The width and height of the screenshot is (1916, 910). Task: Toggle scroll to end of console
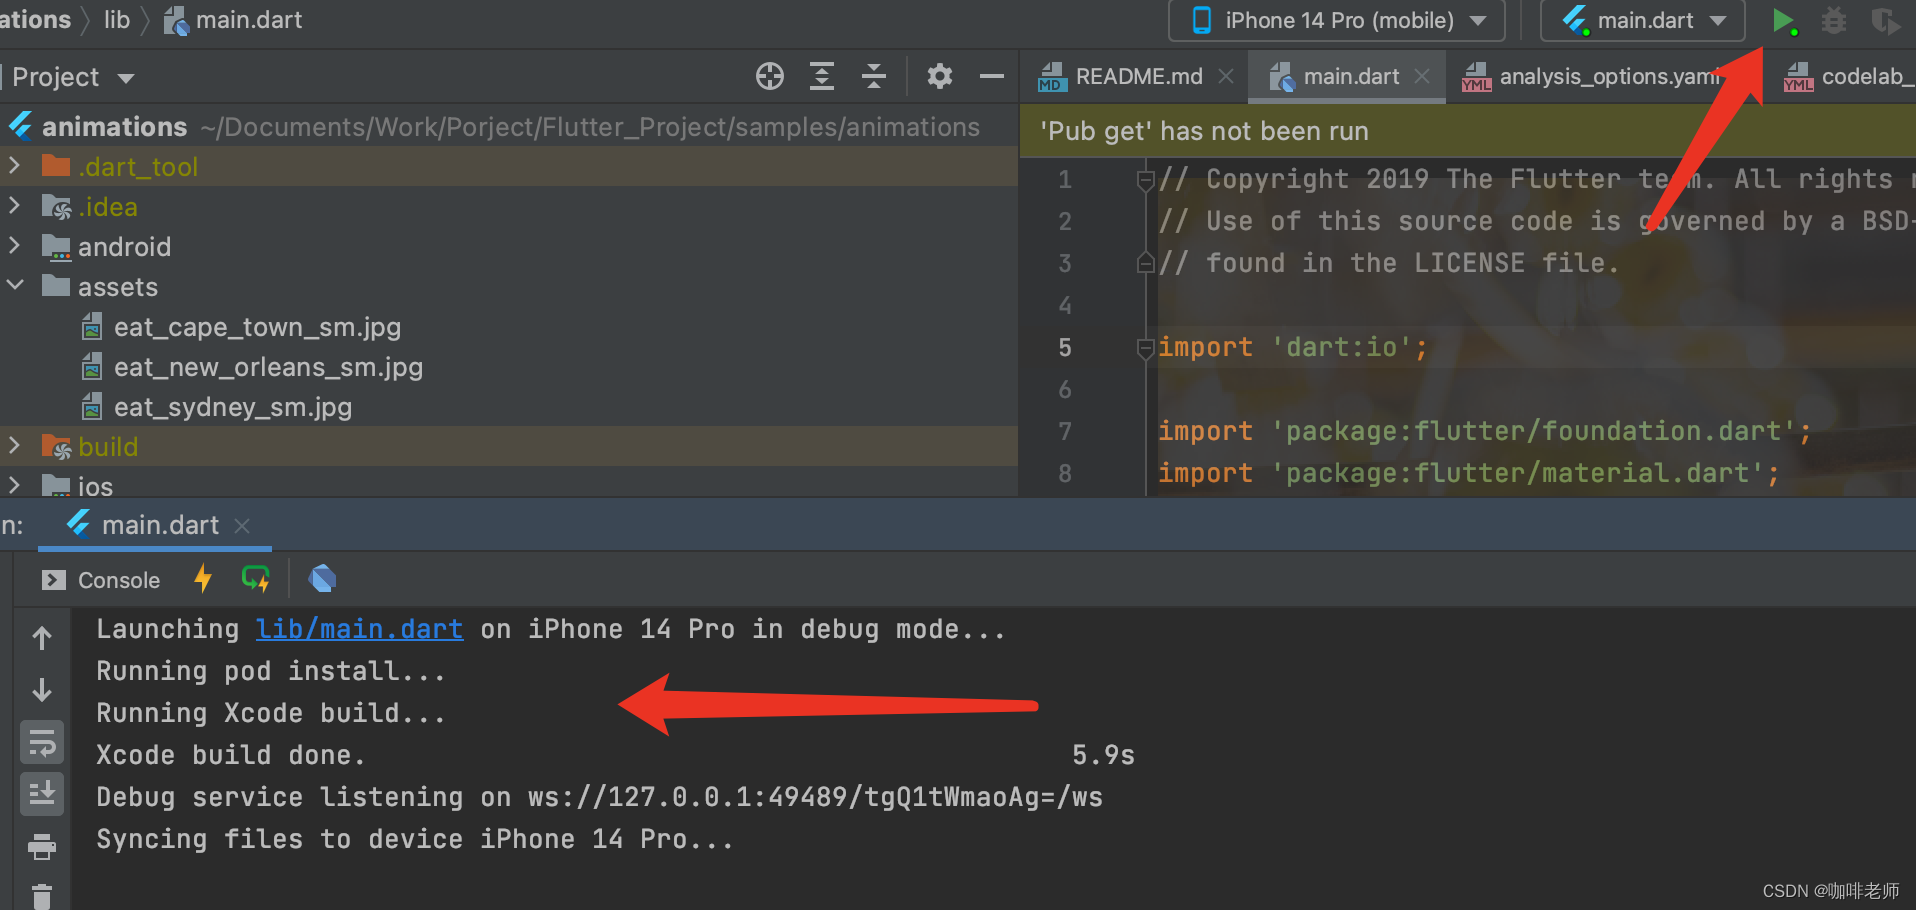(x=42, y=794)
